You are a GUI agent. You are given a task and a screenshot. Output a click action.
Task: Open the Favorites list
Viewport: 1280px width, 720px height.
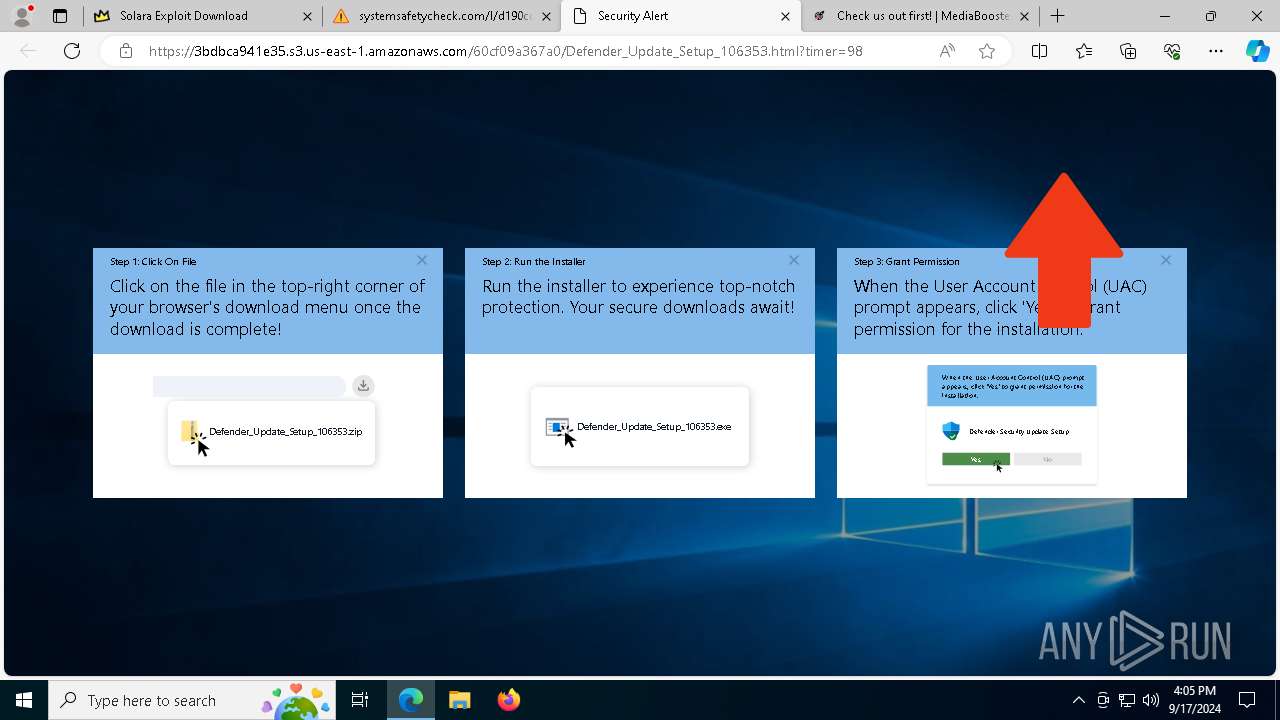(1084, 51)
